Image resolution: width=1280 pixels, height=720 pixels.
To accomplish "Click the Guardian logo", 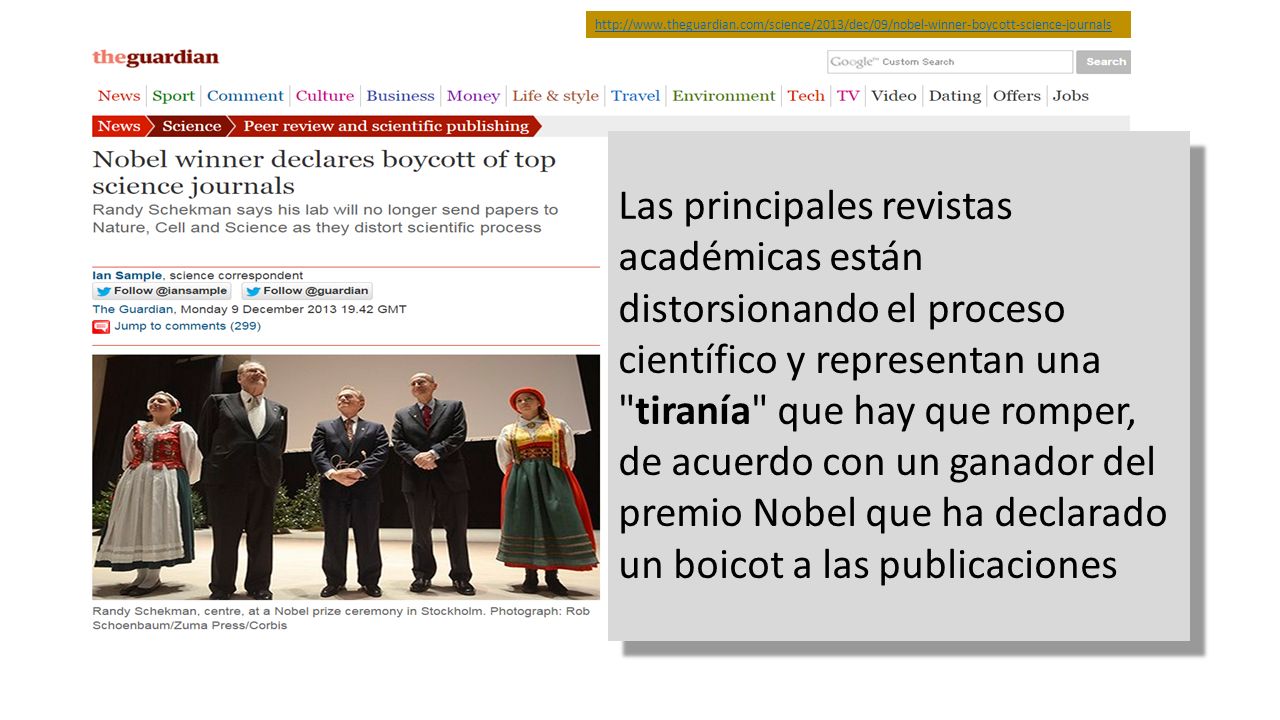I will [155, 58].
